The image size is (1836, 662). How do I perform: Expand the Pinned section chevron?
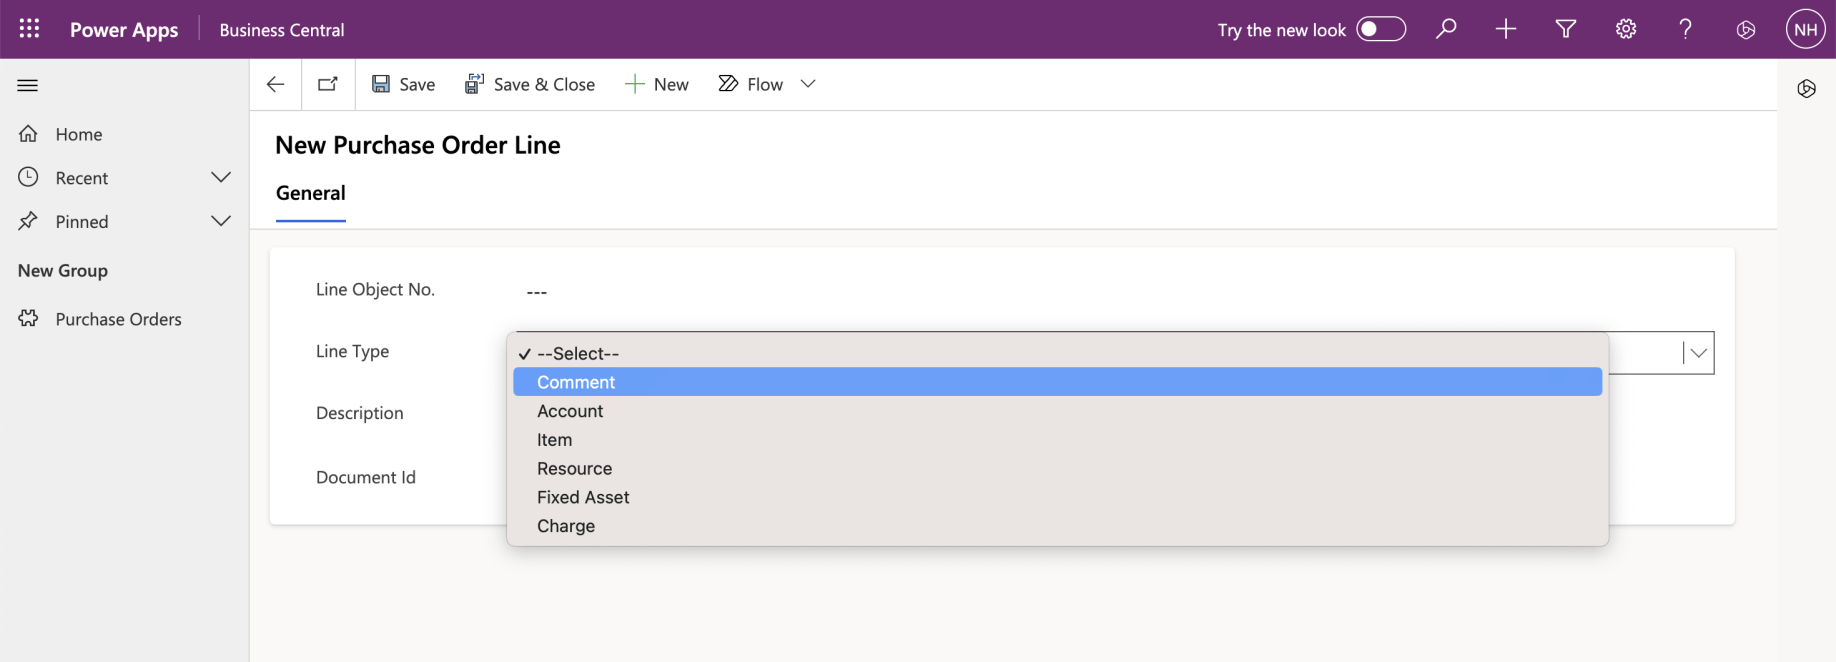(x=221, y=221)
